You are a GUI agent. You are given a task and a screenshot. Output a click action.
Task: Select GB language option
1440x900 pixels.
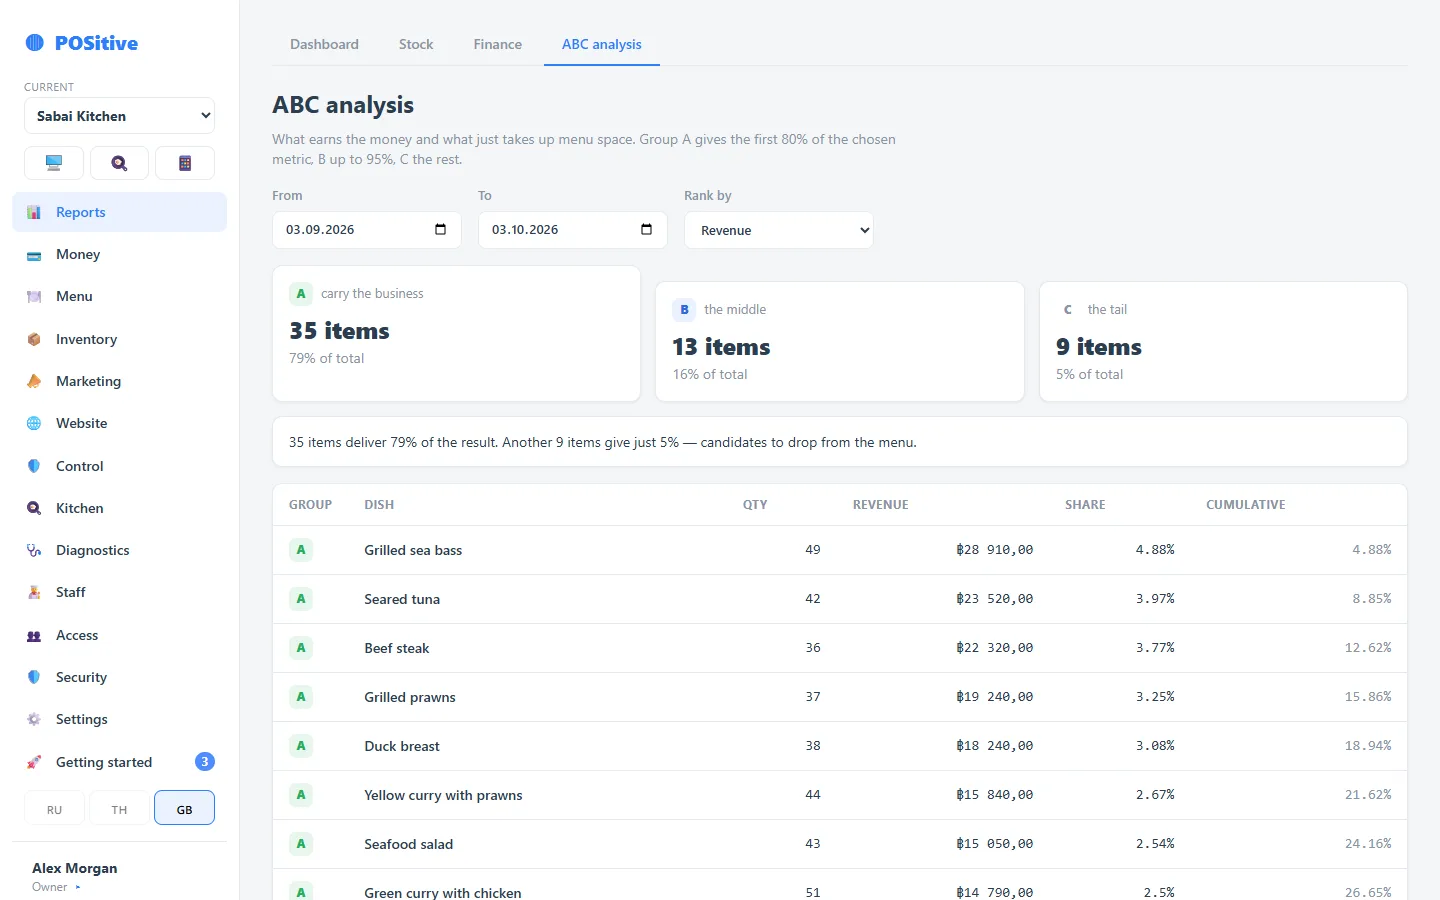tap(185, 808)
